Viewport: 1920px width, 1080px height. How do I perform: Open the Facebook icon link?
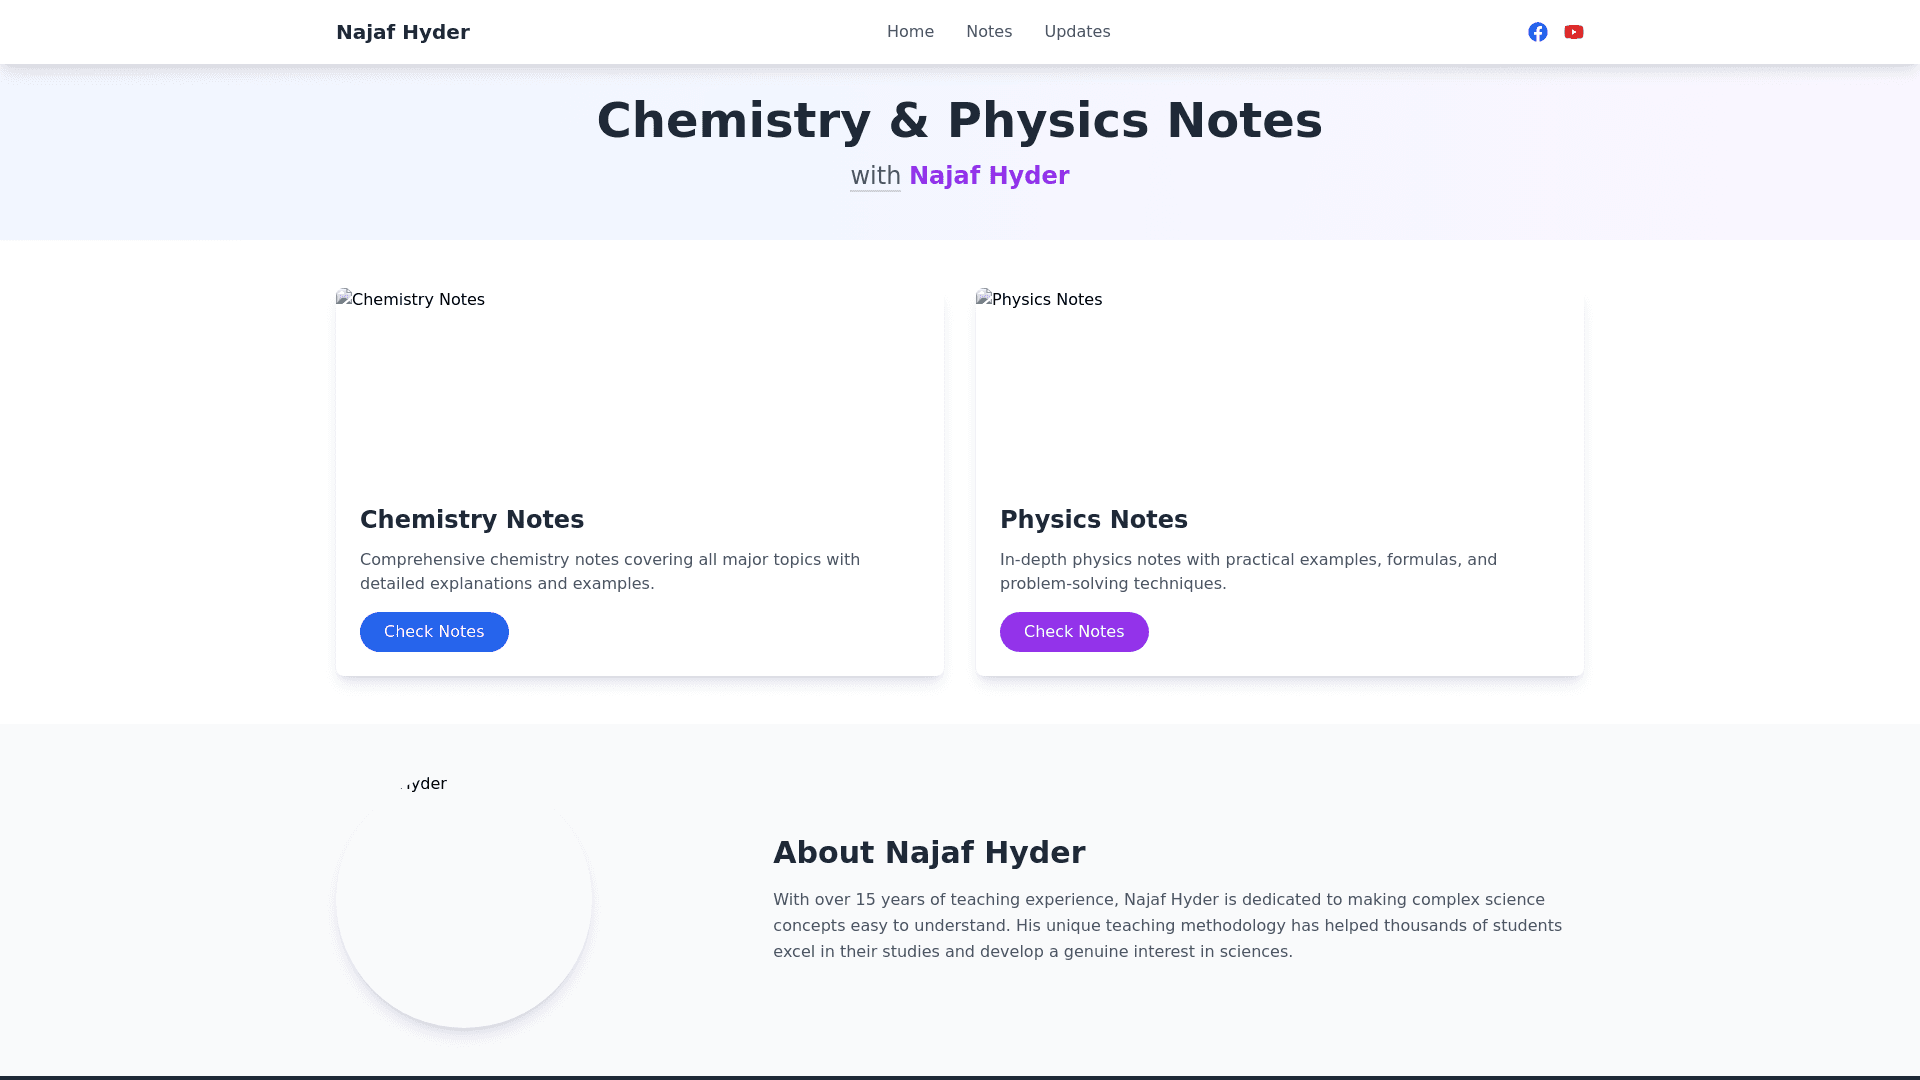tap(1538, 32)
